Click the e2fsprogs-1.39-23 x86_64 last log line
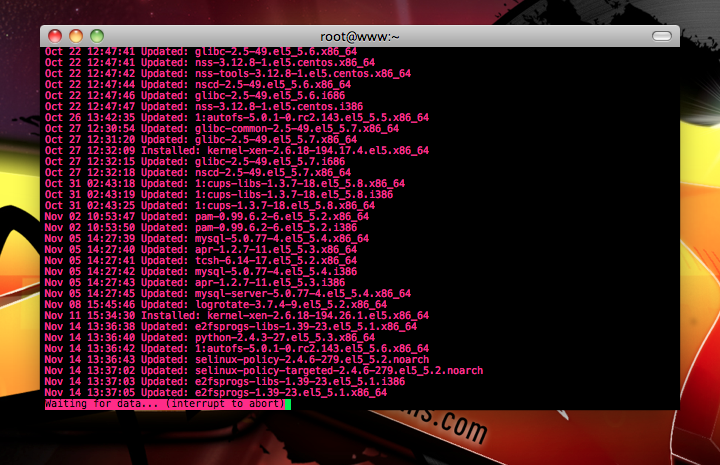The height and width of the screenshot is (465, 720). pyautogui.click(x=216, y=393)
